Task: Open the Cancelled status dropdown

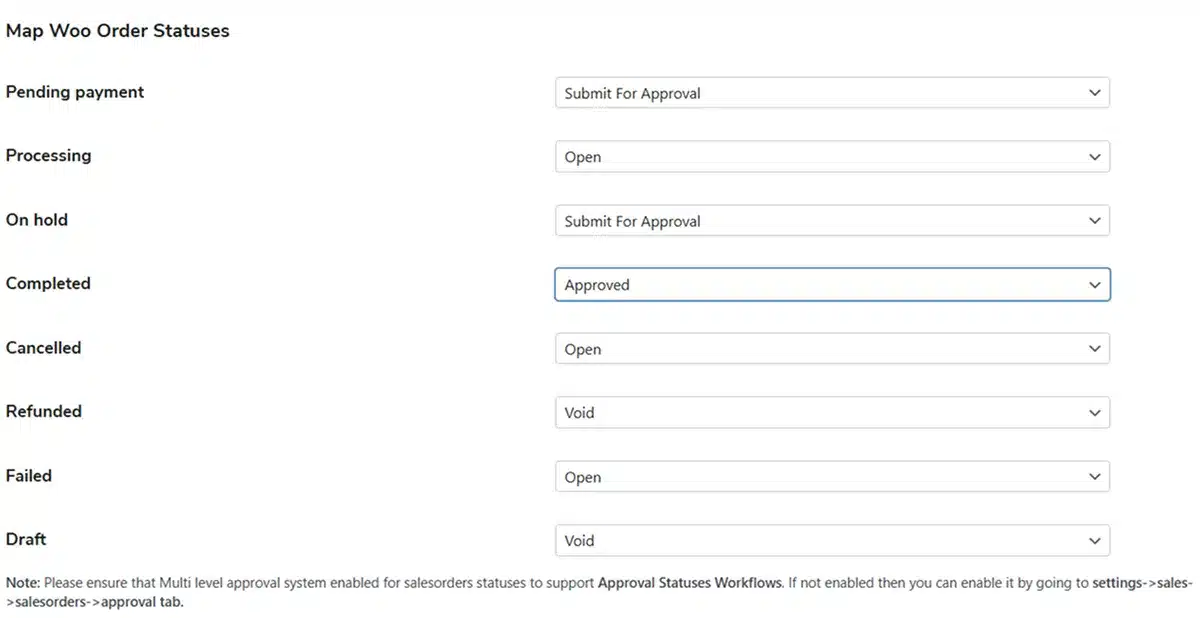Action: [832, 348]
